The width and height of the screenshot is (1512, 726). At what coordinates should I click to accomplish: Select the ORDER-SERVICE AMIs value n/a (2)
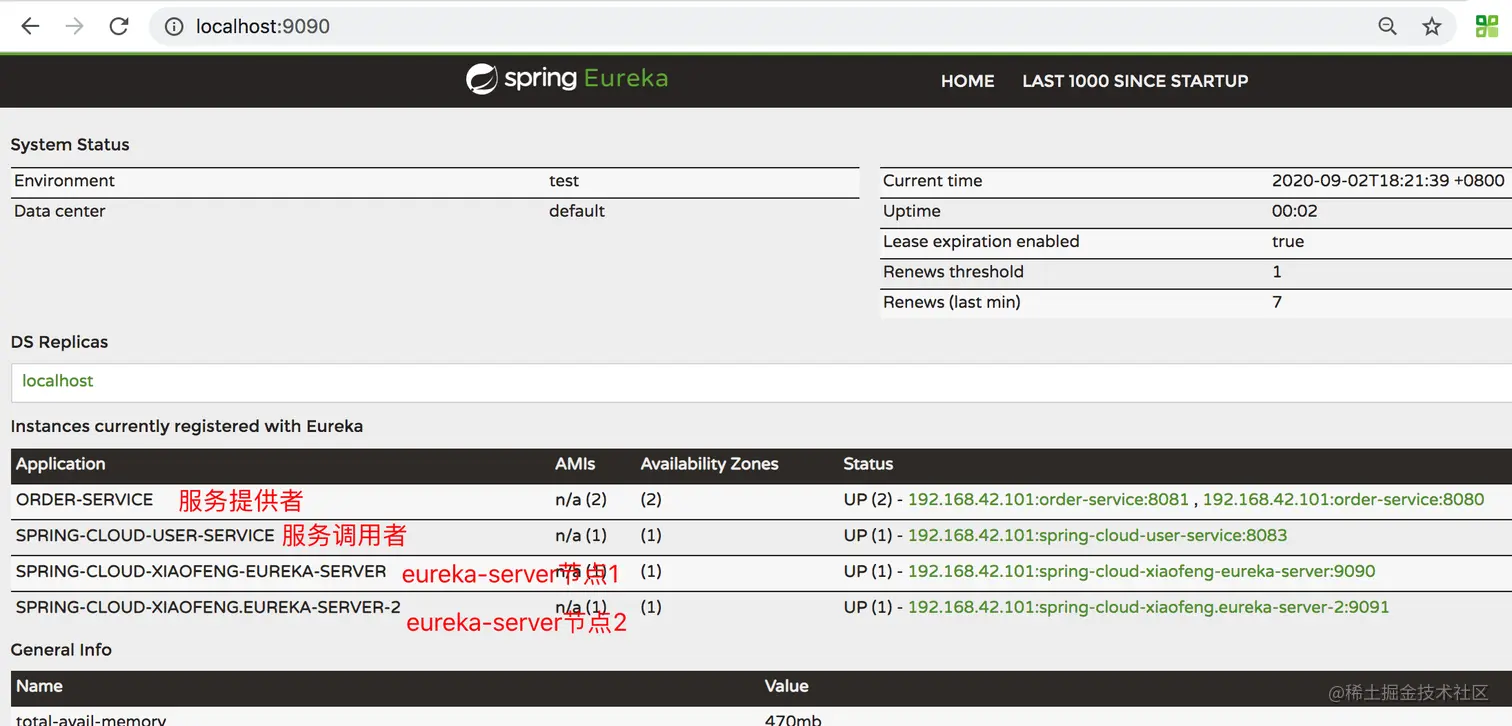pos(581,499)
